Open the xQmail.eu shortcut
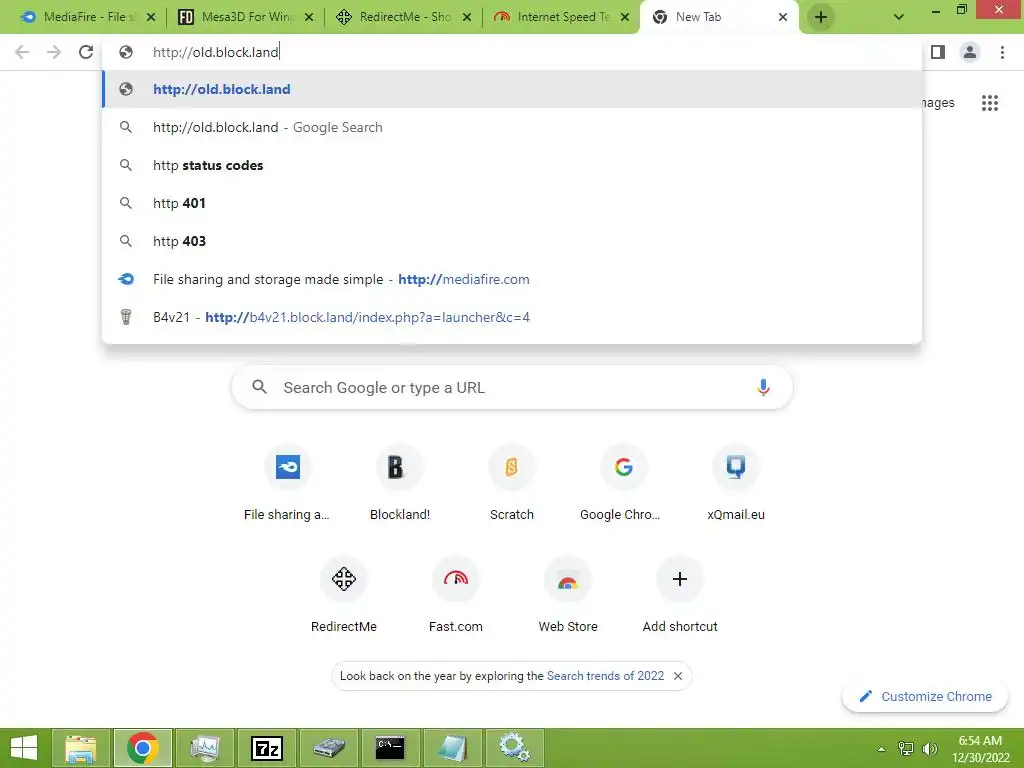The width and height of the screenshot is (1024, 768). (x=735, y=483)
